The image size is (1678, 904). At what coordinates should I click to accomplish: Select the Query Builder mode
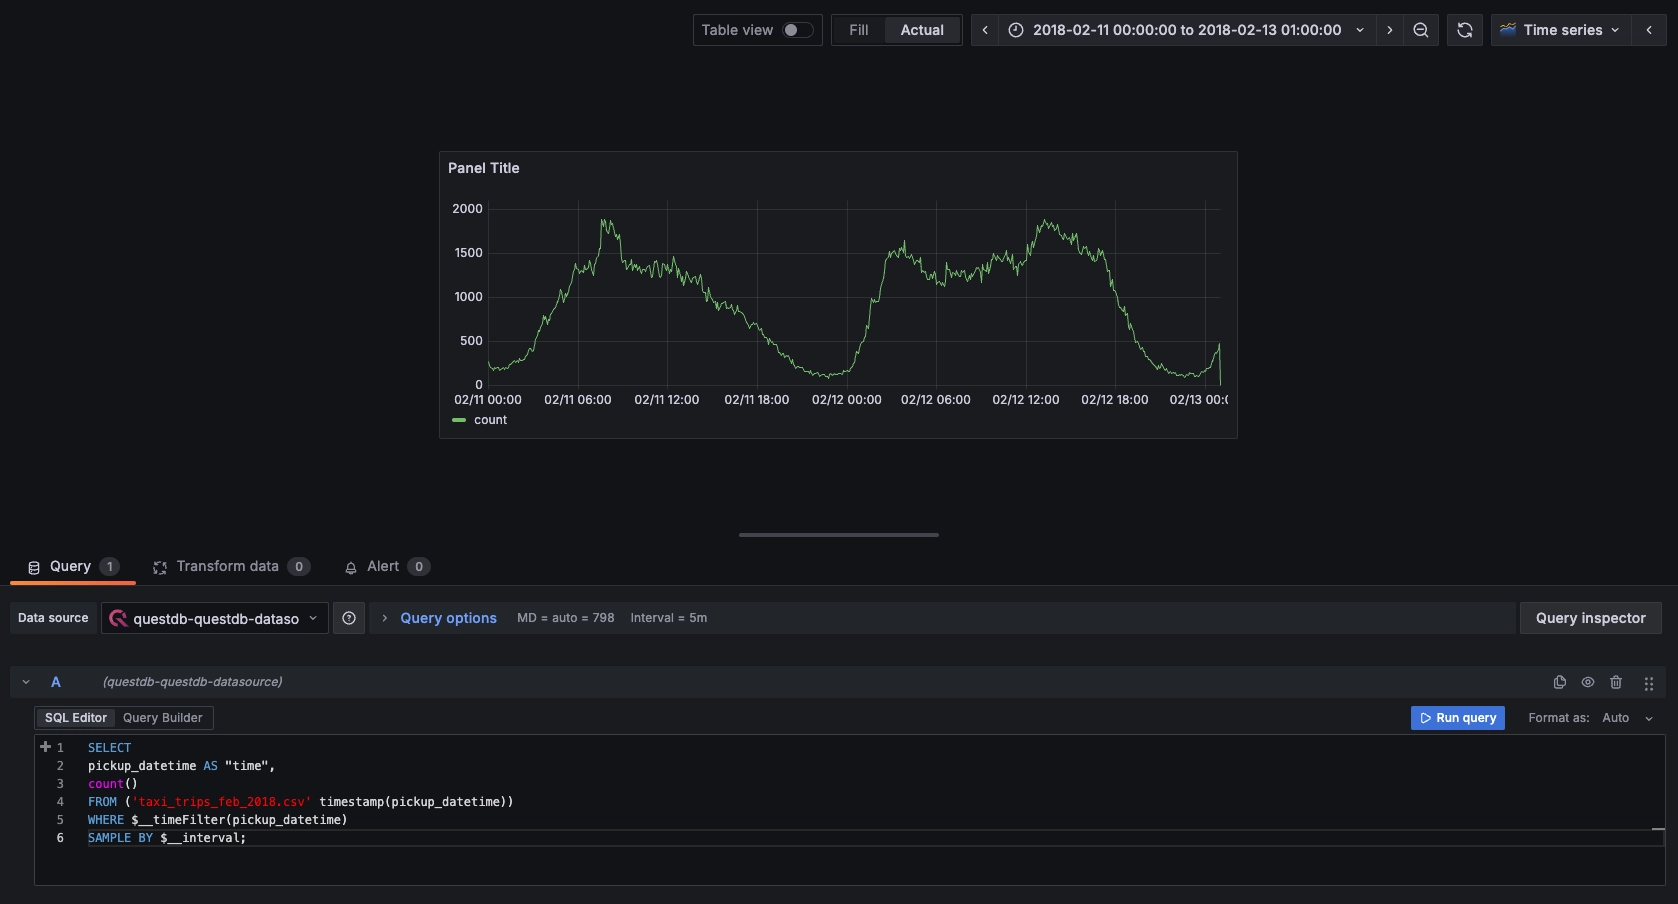tap(162, 718)
